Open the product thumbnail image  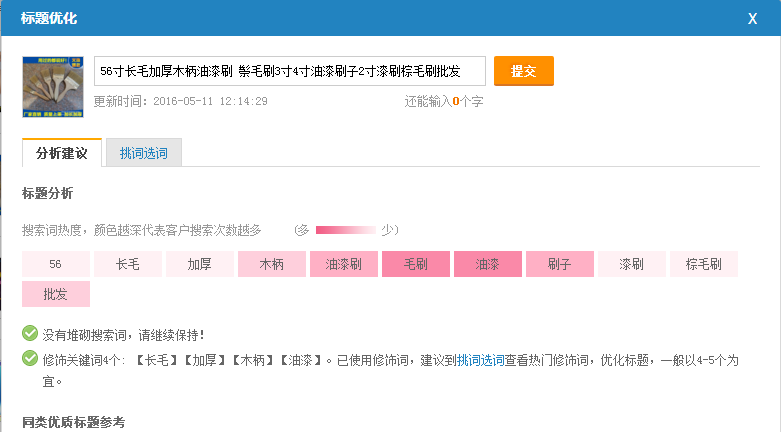point(52,86)
